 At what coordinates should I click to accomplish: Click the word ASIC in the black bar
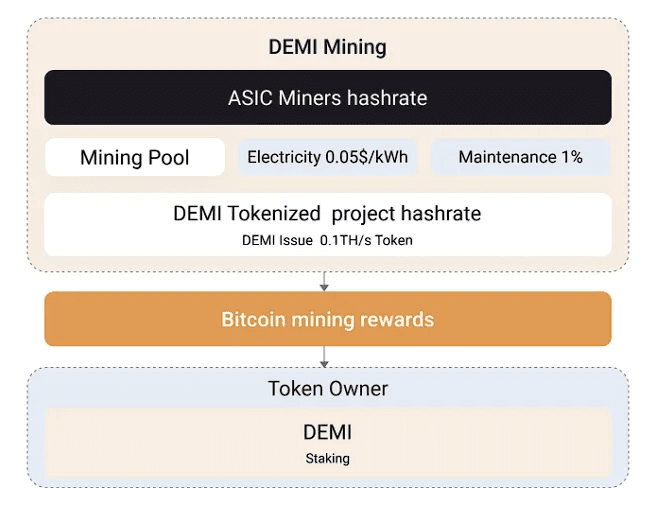pyautogui.click(x=250, y=98)
